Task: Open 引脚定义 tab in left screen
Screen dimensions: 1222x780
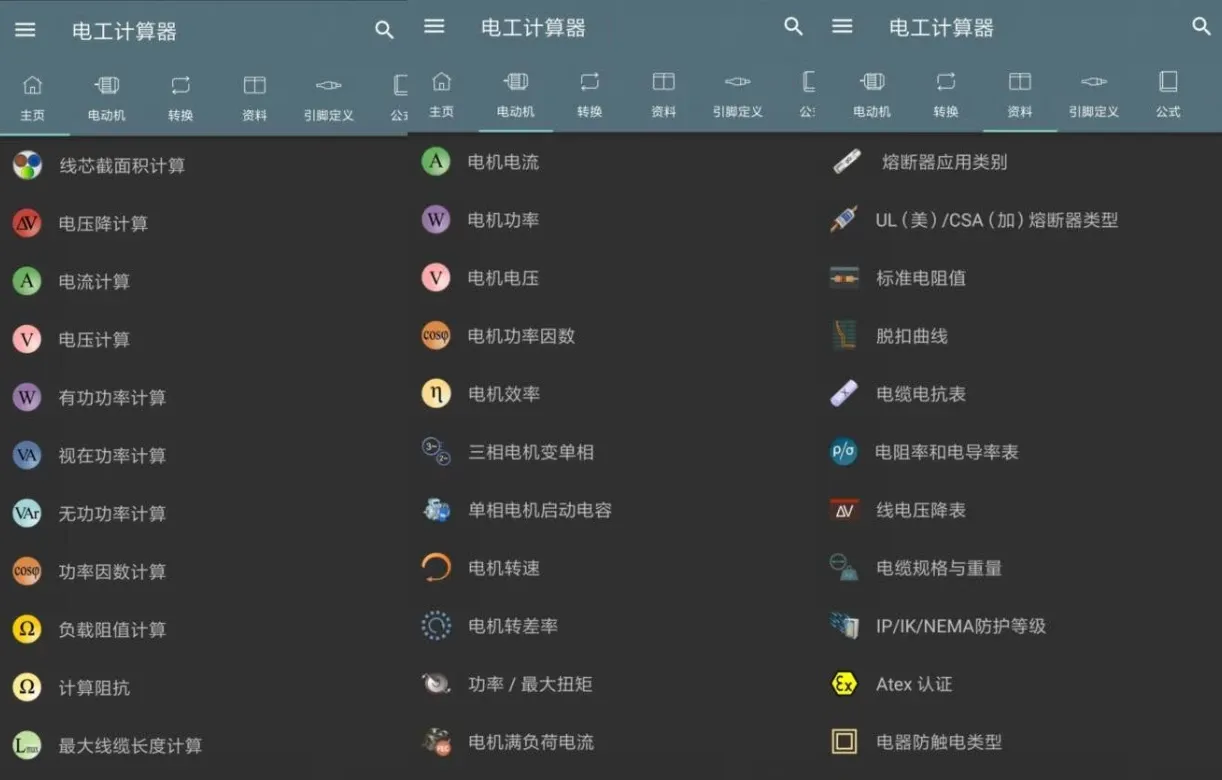Action: (329, 98)
